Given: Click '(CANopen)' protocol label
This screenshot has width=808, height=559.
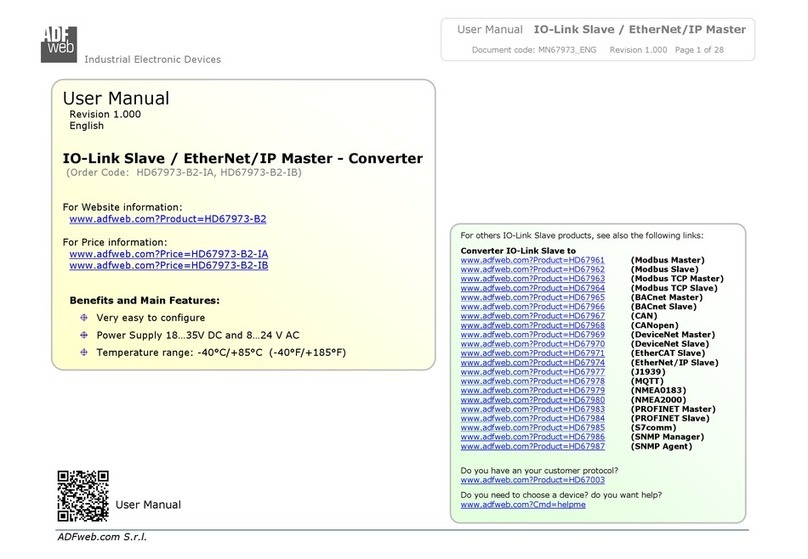Looking at the screenshot, I should tap(654, 326).
